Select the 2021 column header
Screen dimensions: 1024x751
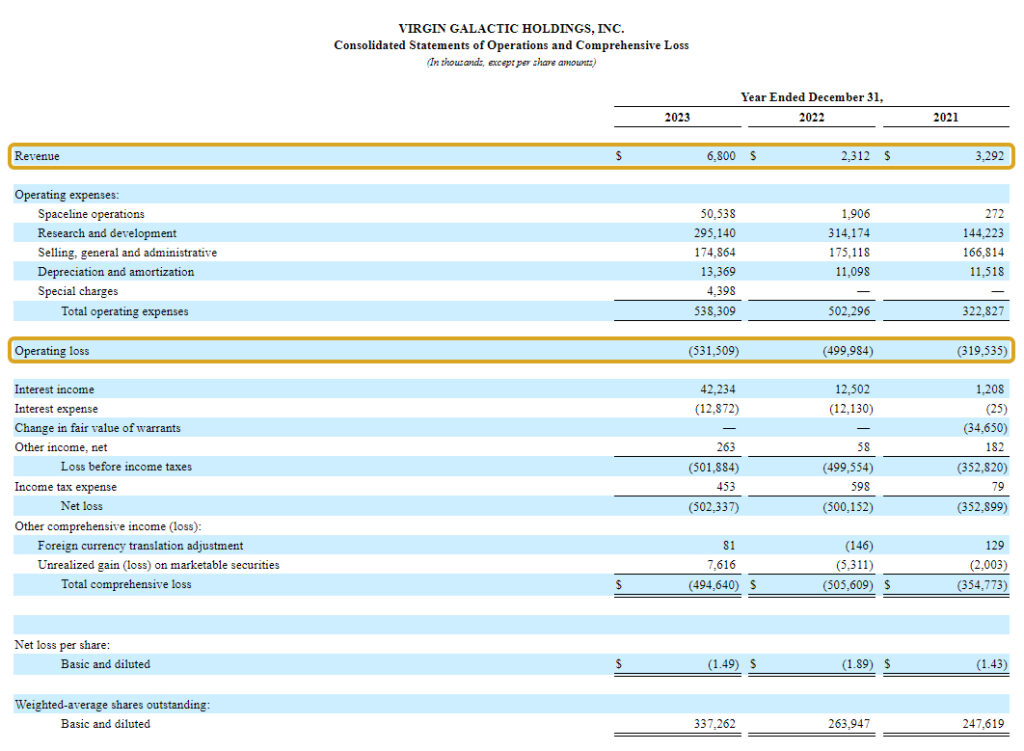pyautogui.click(x=946, y=117)
